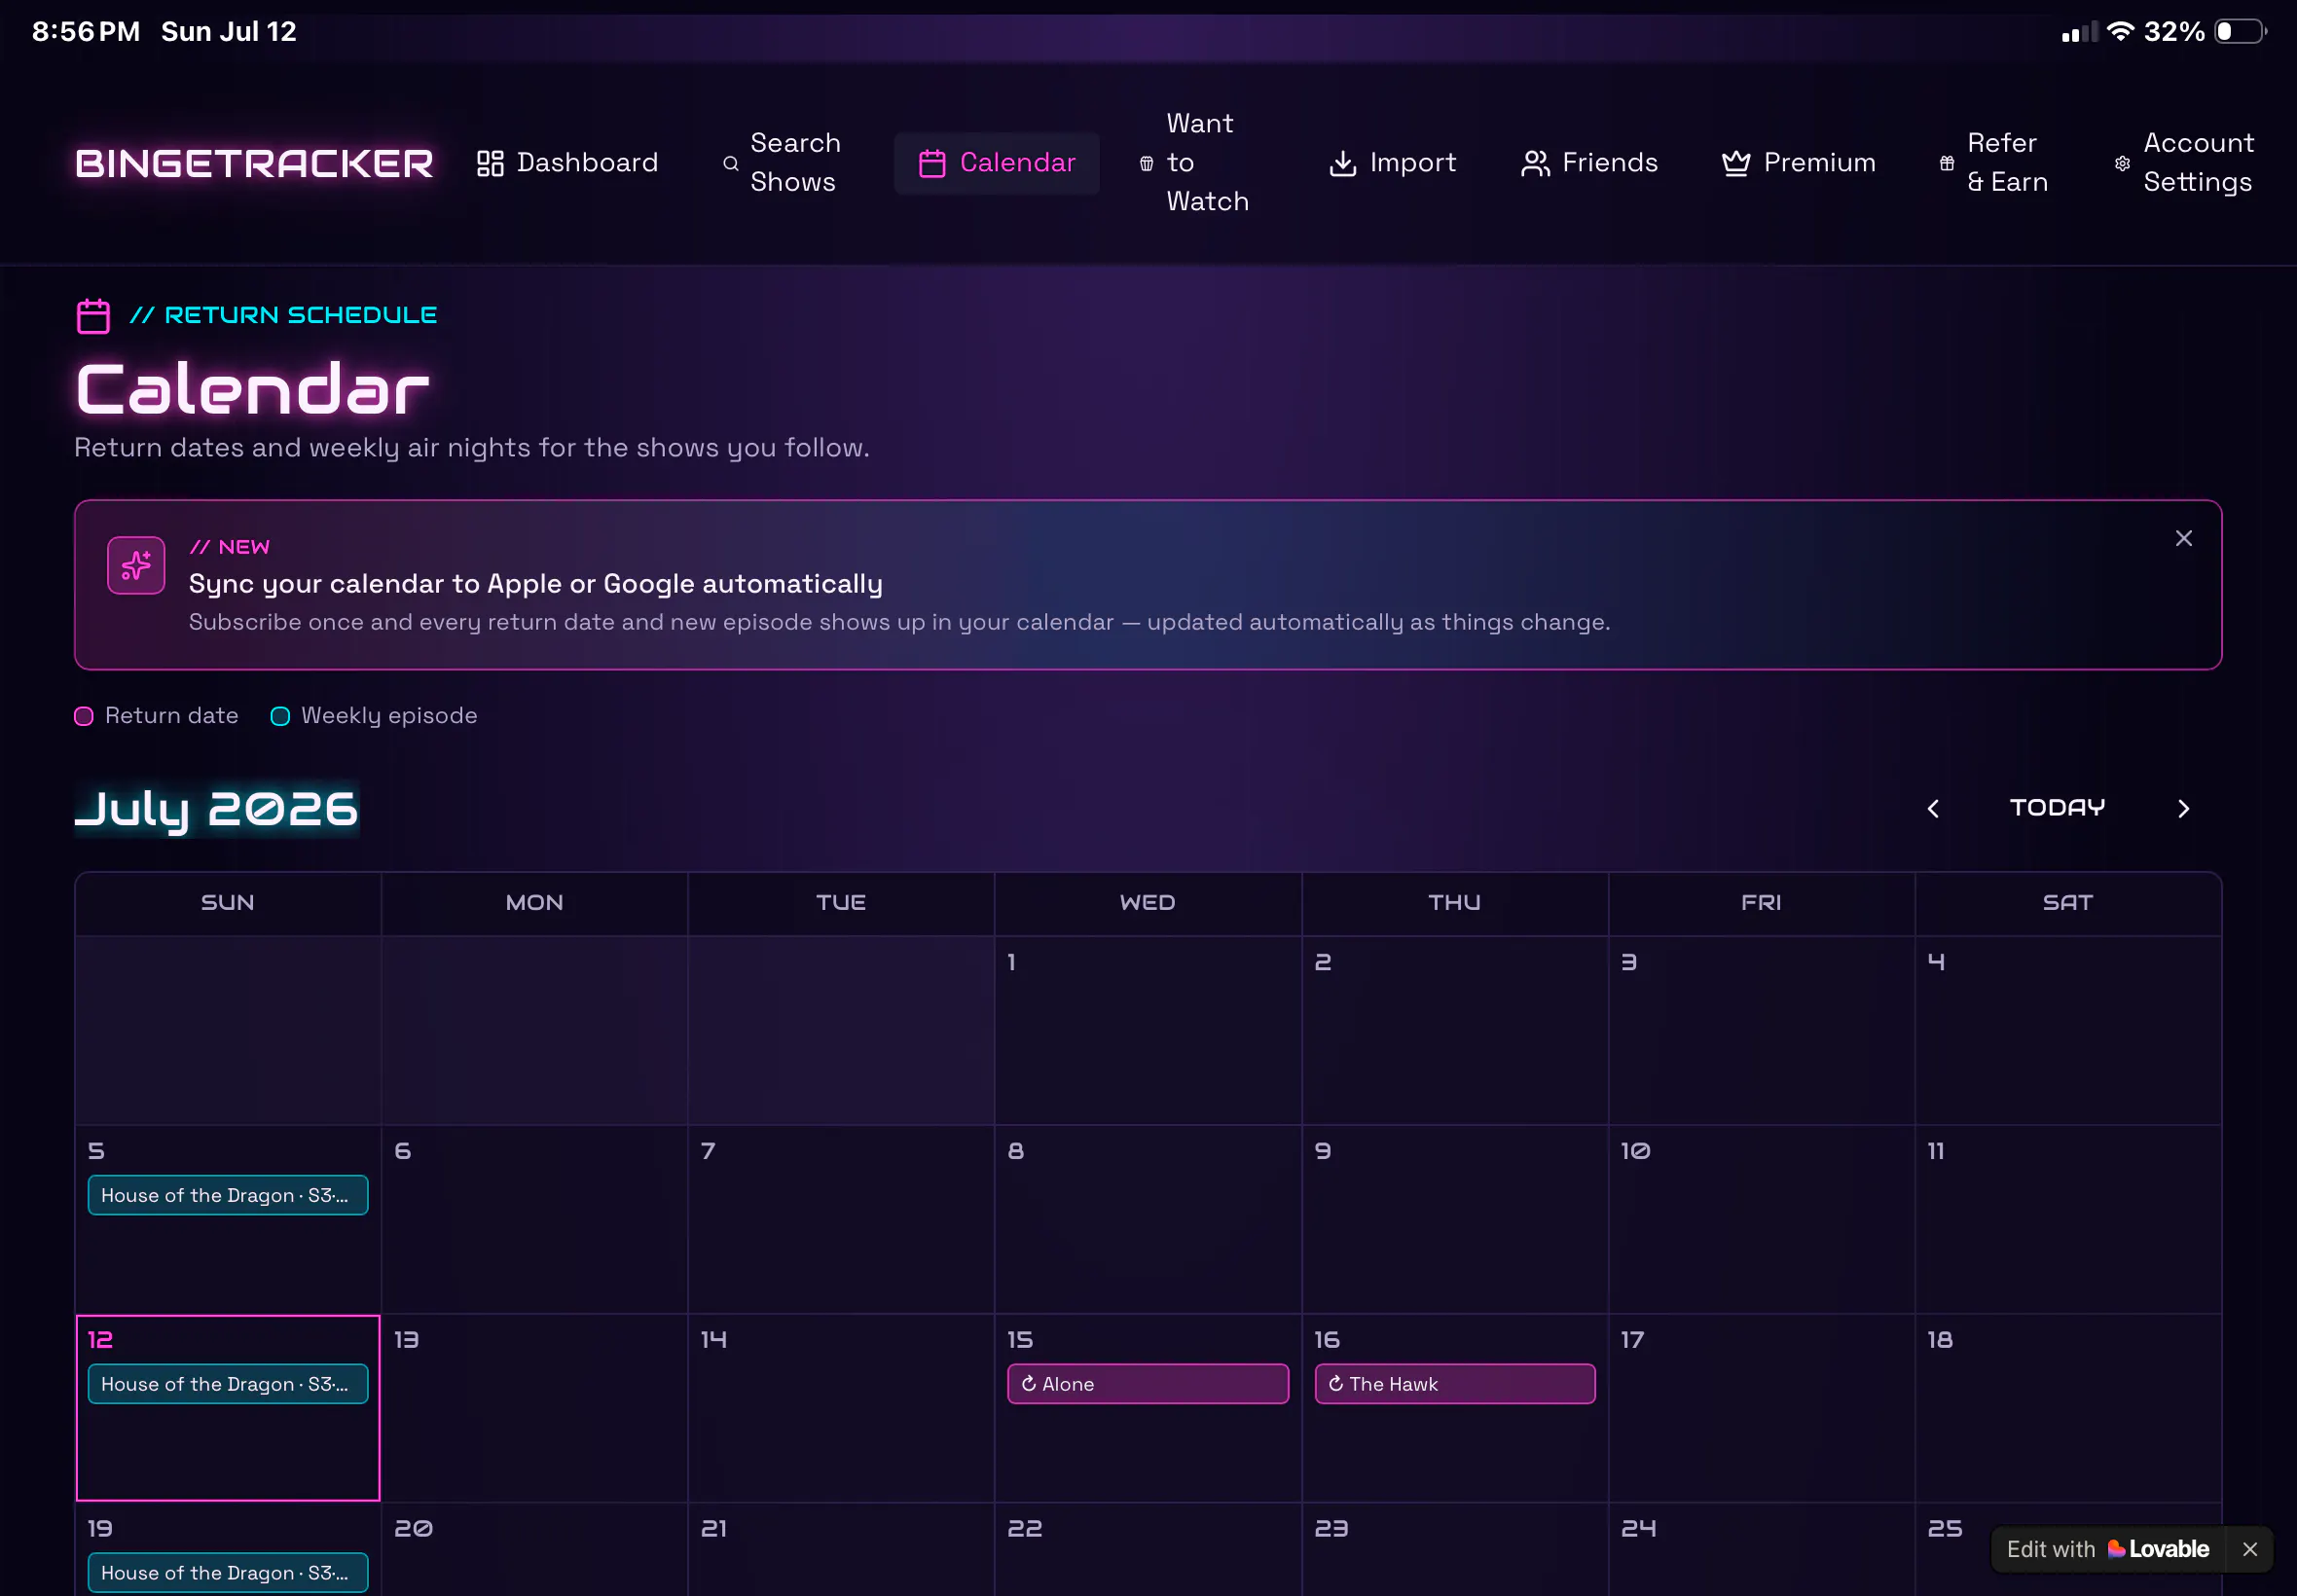Viewport: 2297px width, 1596px height.
Task: Open House of the Dragon on July 5
Action: coord(228,1195)
